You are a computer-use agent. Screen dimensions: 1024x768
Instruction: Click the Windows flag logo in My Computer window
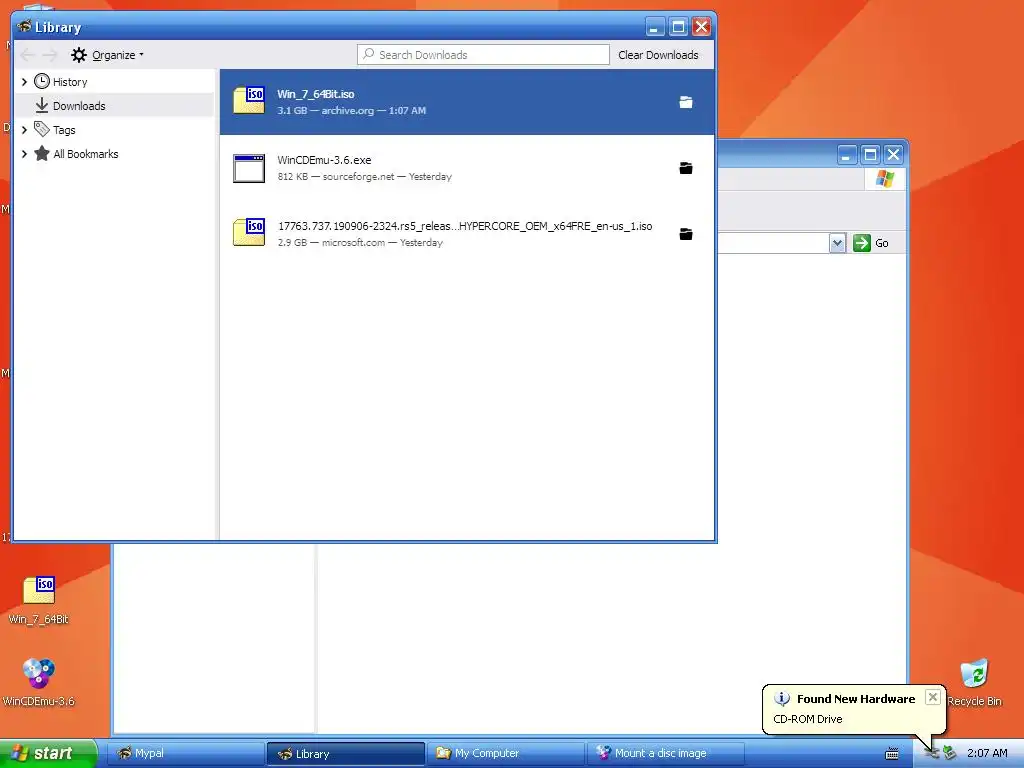(x=885, y=178)
